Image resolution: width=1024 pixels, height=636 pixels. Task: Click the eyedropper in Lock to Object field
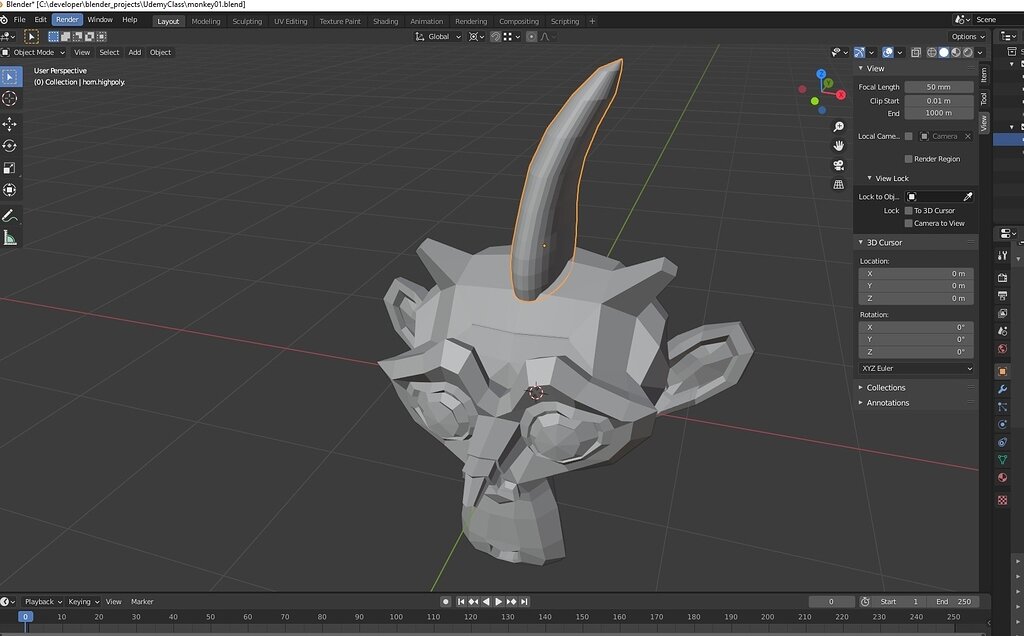pyautogui.click(x=967, y=197)
